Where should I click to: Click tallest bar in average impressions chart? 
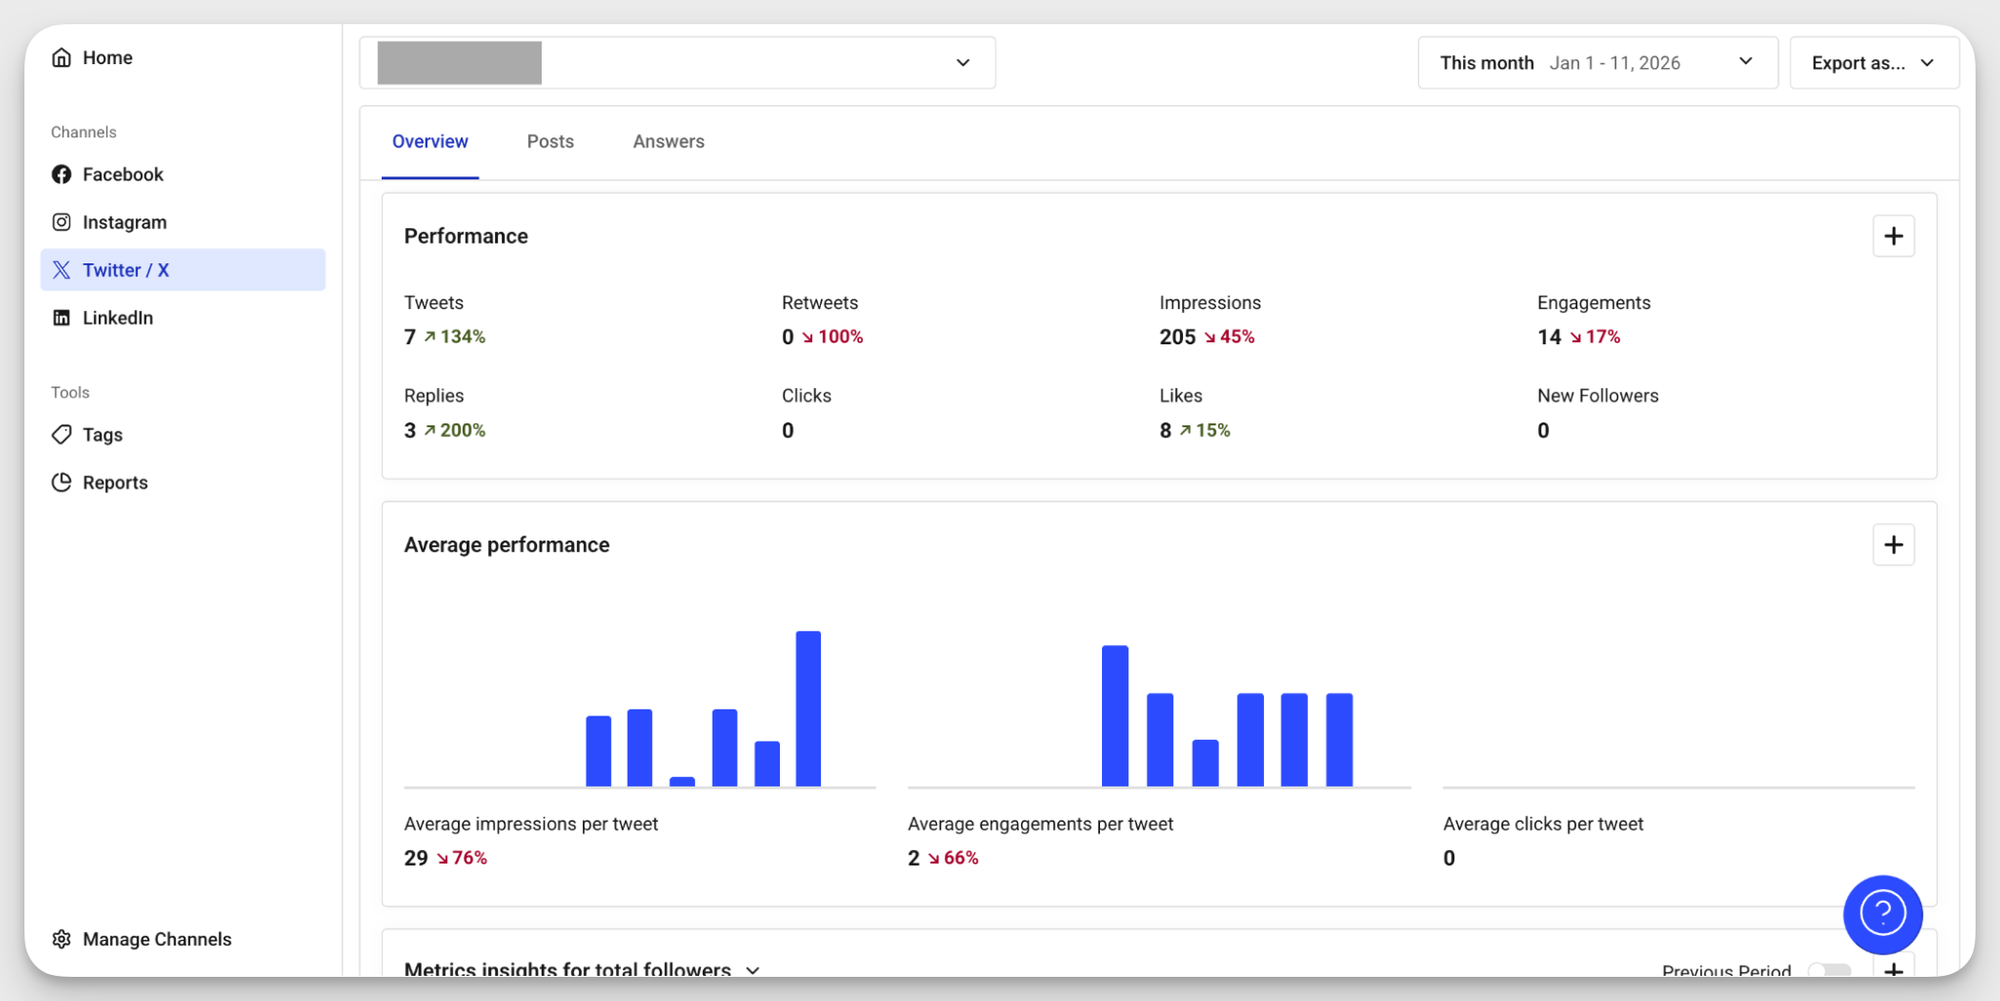click(808, 708)
